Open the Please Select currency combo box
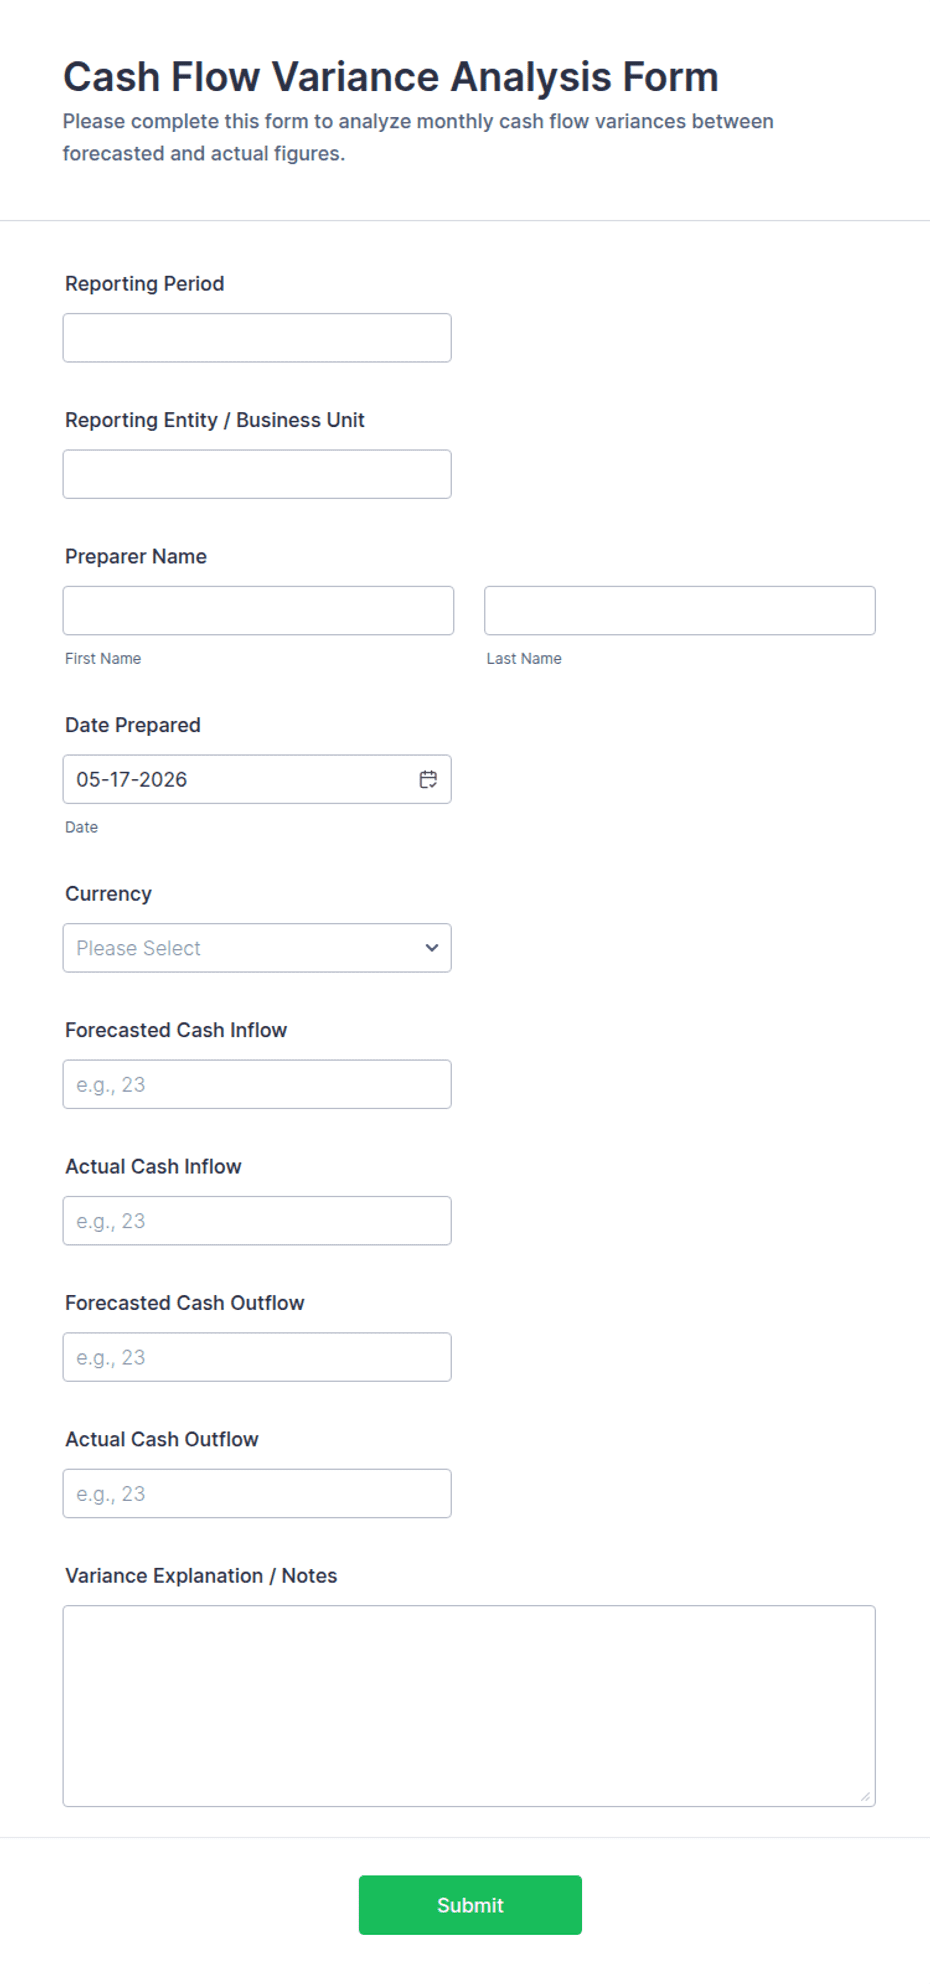 click(257, 948)
